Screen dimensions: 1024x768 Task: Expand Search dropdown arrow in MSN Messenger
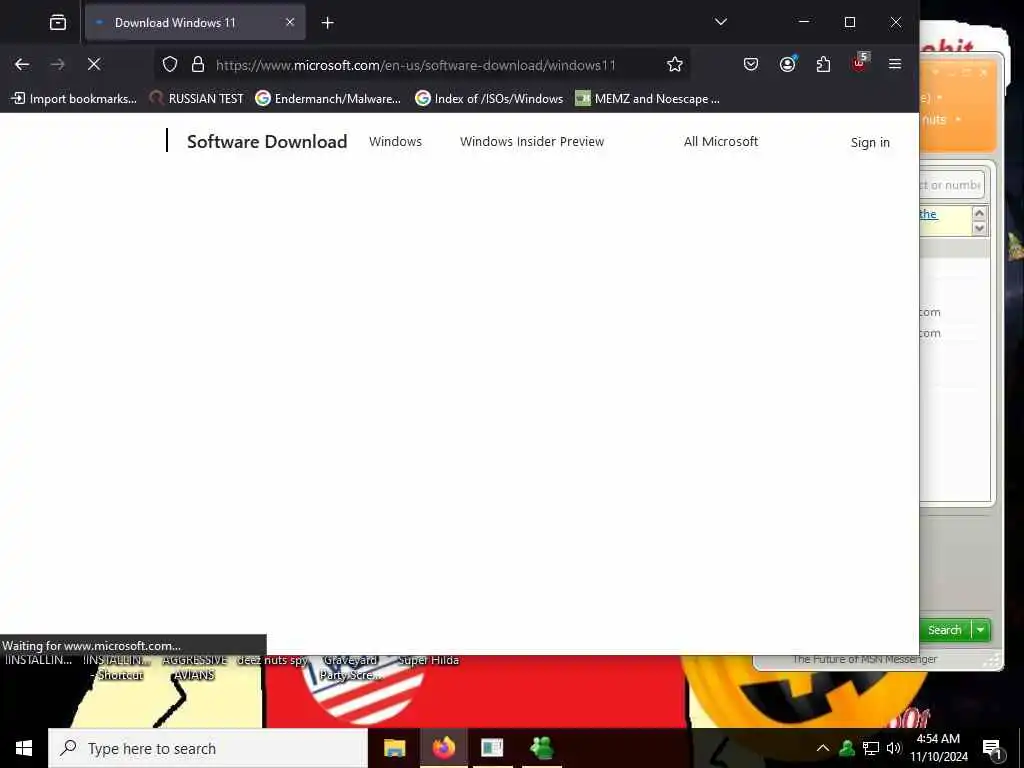(x=981, y=630)
